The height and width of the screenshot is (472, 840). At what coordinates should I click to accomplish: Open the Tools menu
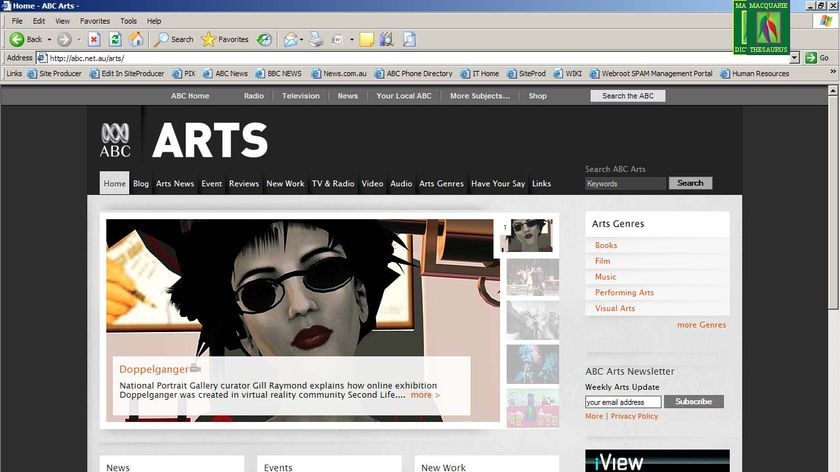[x=129, y=21]
